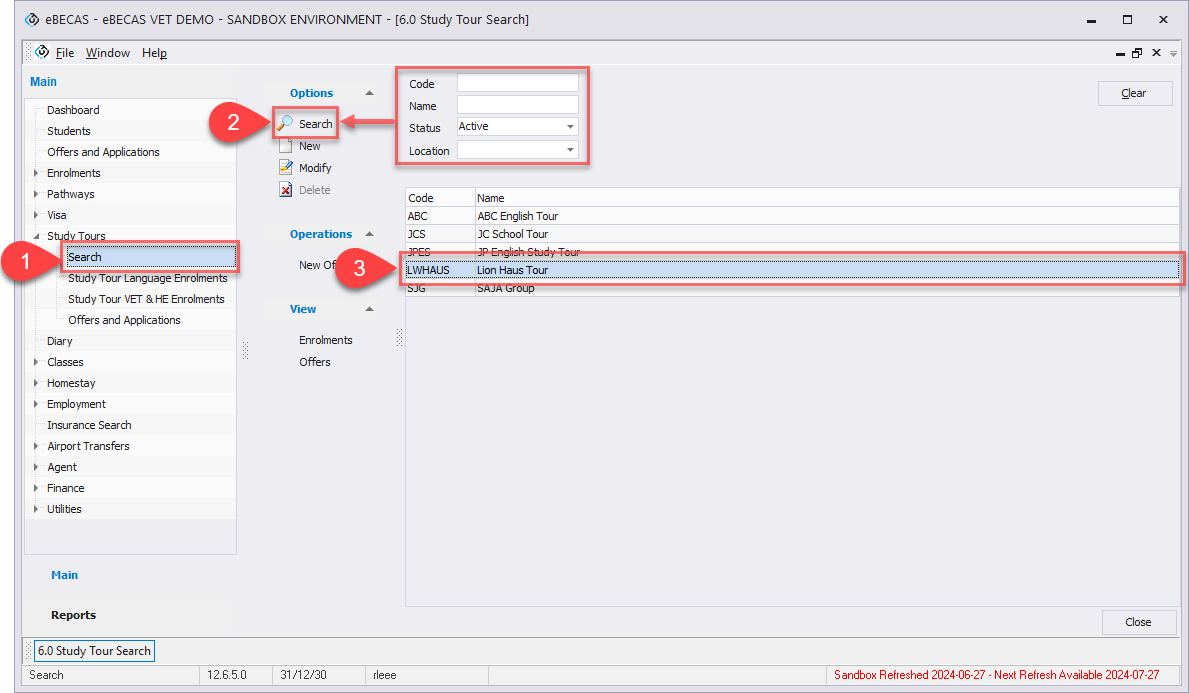
Task: Collapse the Operations section arrow
Action: pos(369,234)
